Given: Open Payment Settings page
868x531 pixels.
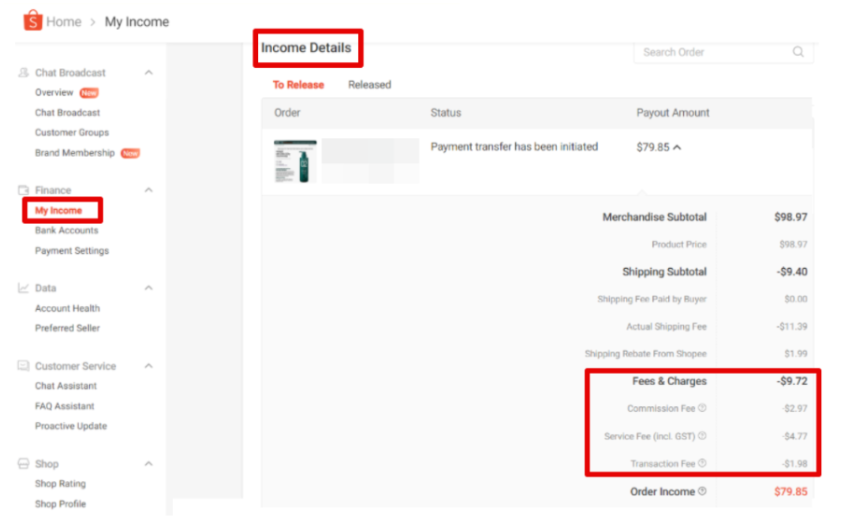Looking at the screenshot, I should [72, 251].
